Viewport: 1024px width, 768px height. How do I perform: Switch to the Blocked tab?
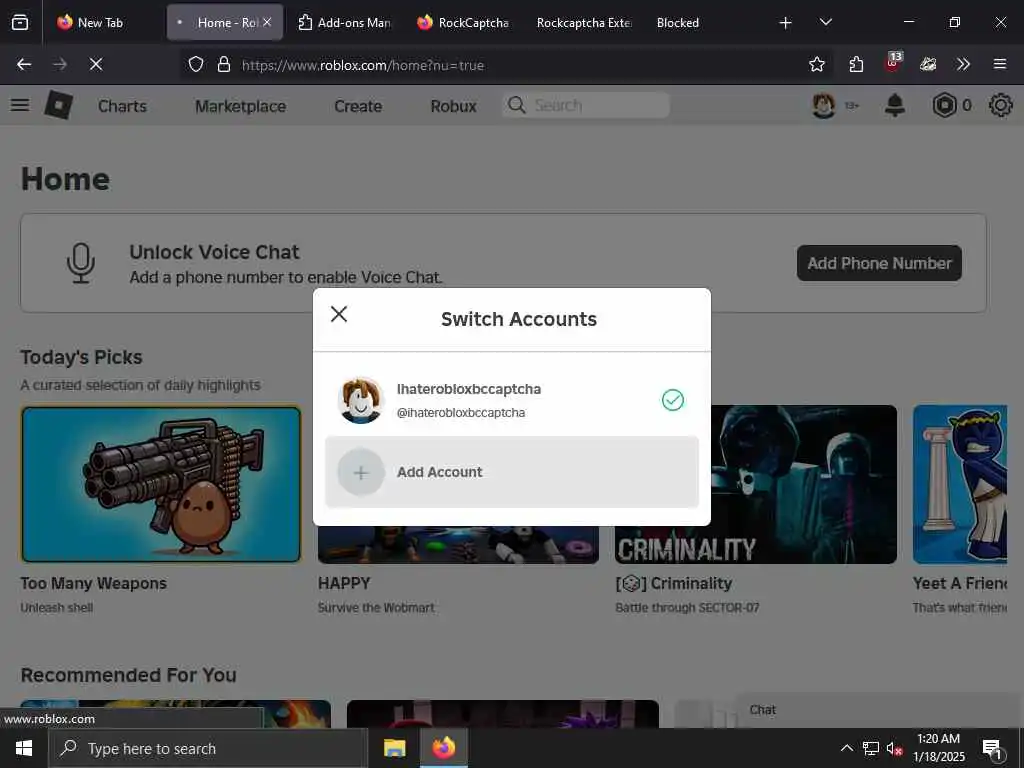coord(678,22)
